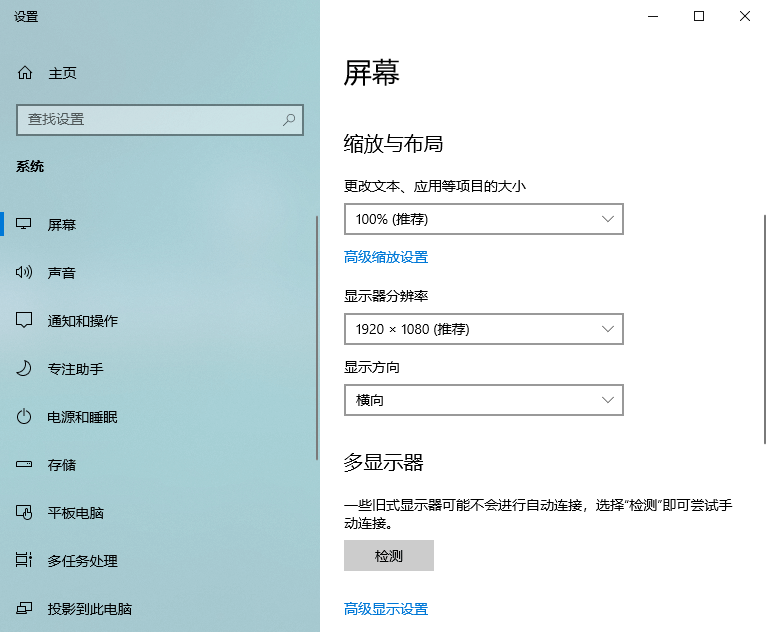Click the 通知和操作 notification icon

[25, 321]
